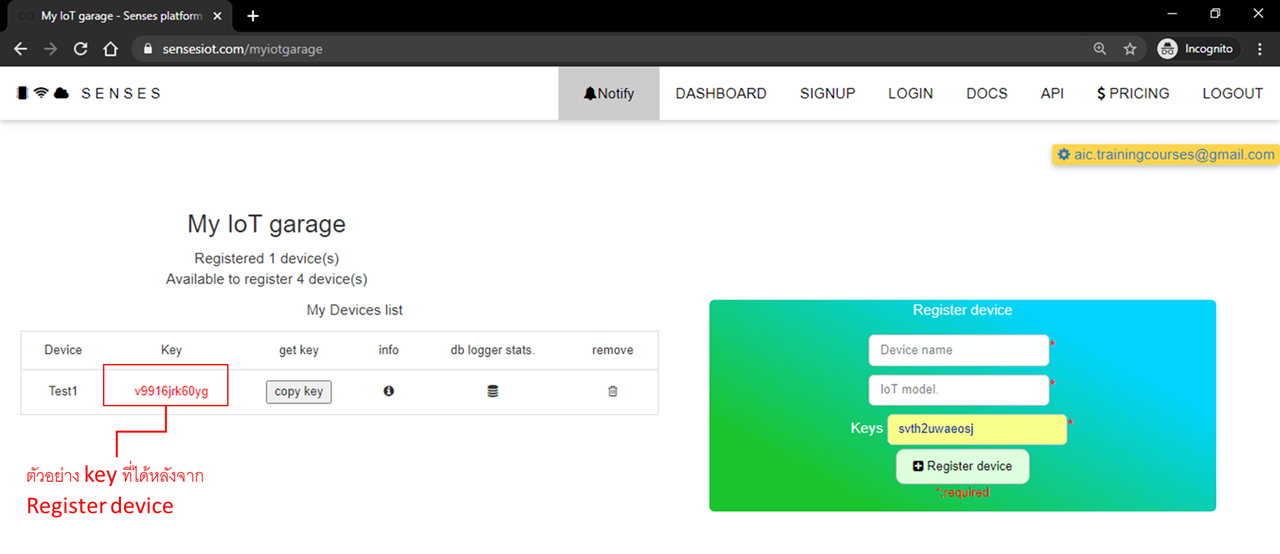Click the Senses logo
The height and width of the screenshot is (554, 1280).
(x=88, y=93)
